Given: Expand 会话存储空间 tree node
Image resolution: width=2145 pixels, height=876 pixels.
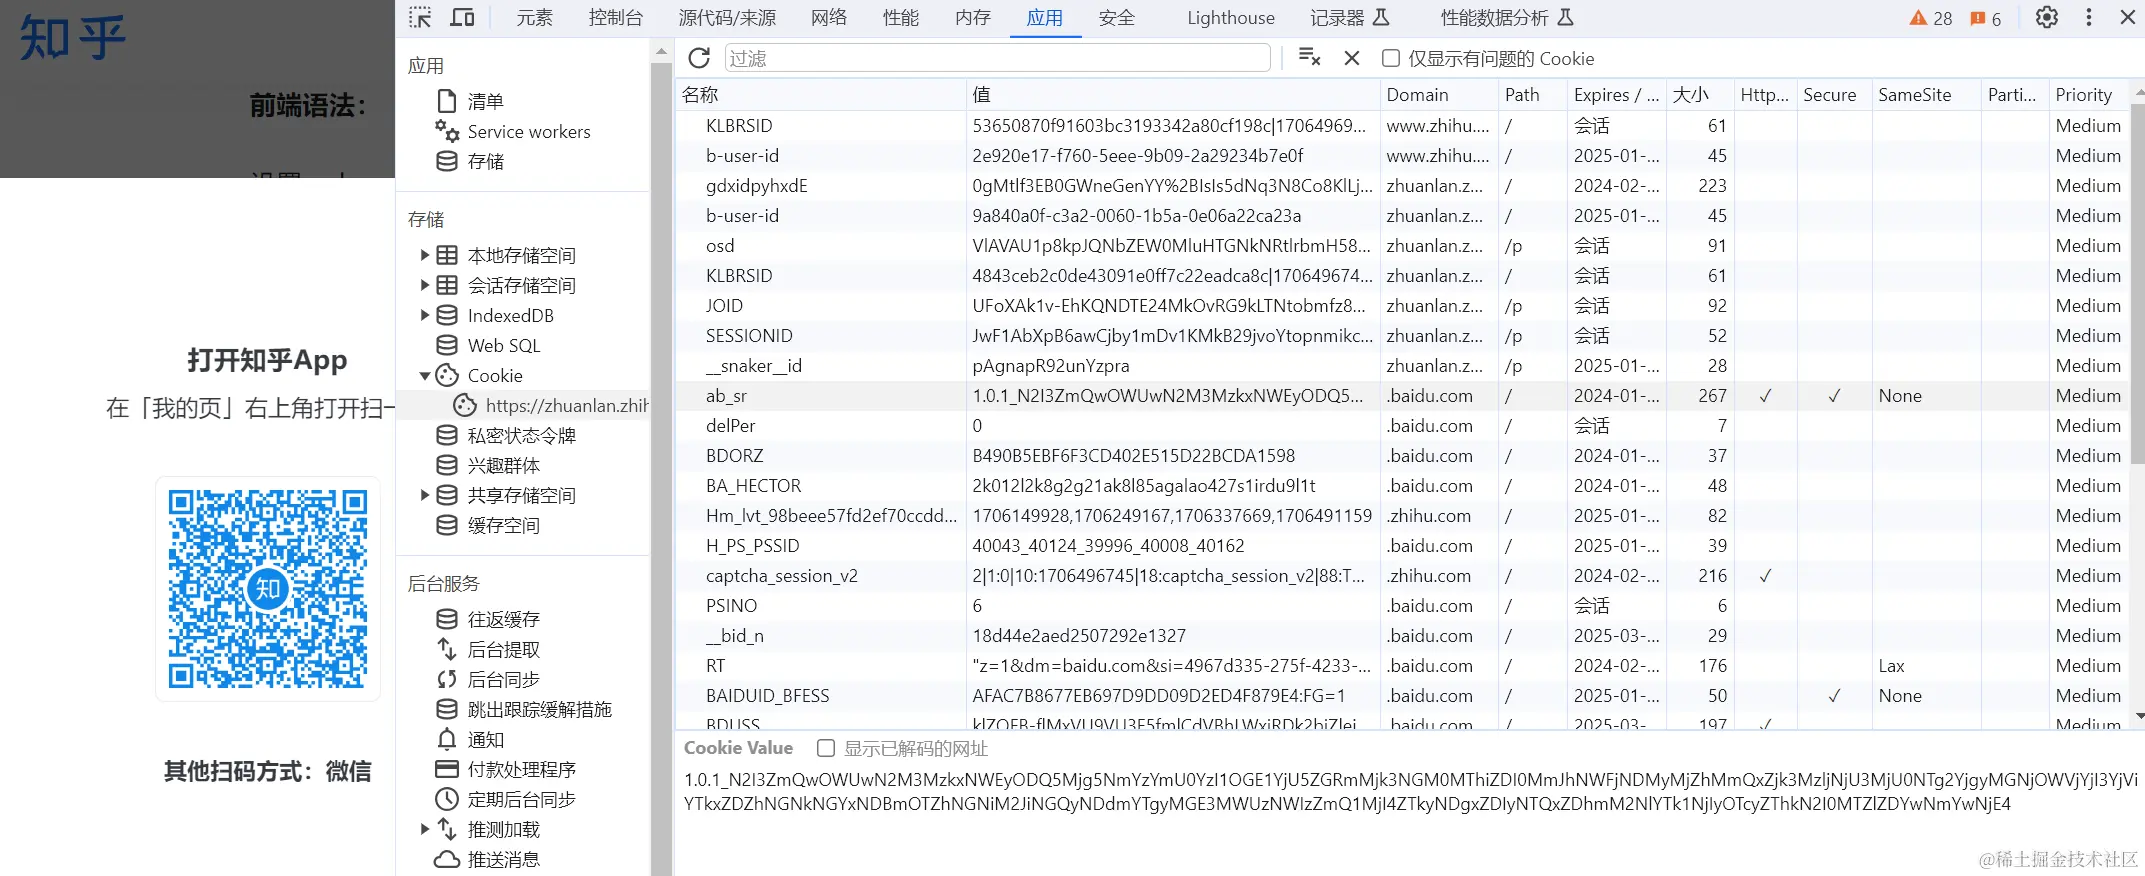Looking at the screenshot, I should [x=424, y=285].
